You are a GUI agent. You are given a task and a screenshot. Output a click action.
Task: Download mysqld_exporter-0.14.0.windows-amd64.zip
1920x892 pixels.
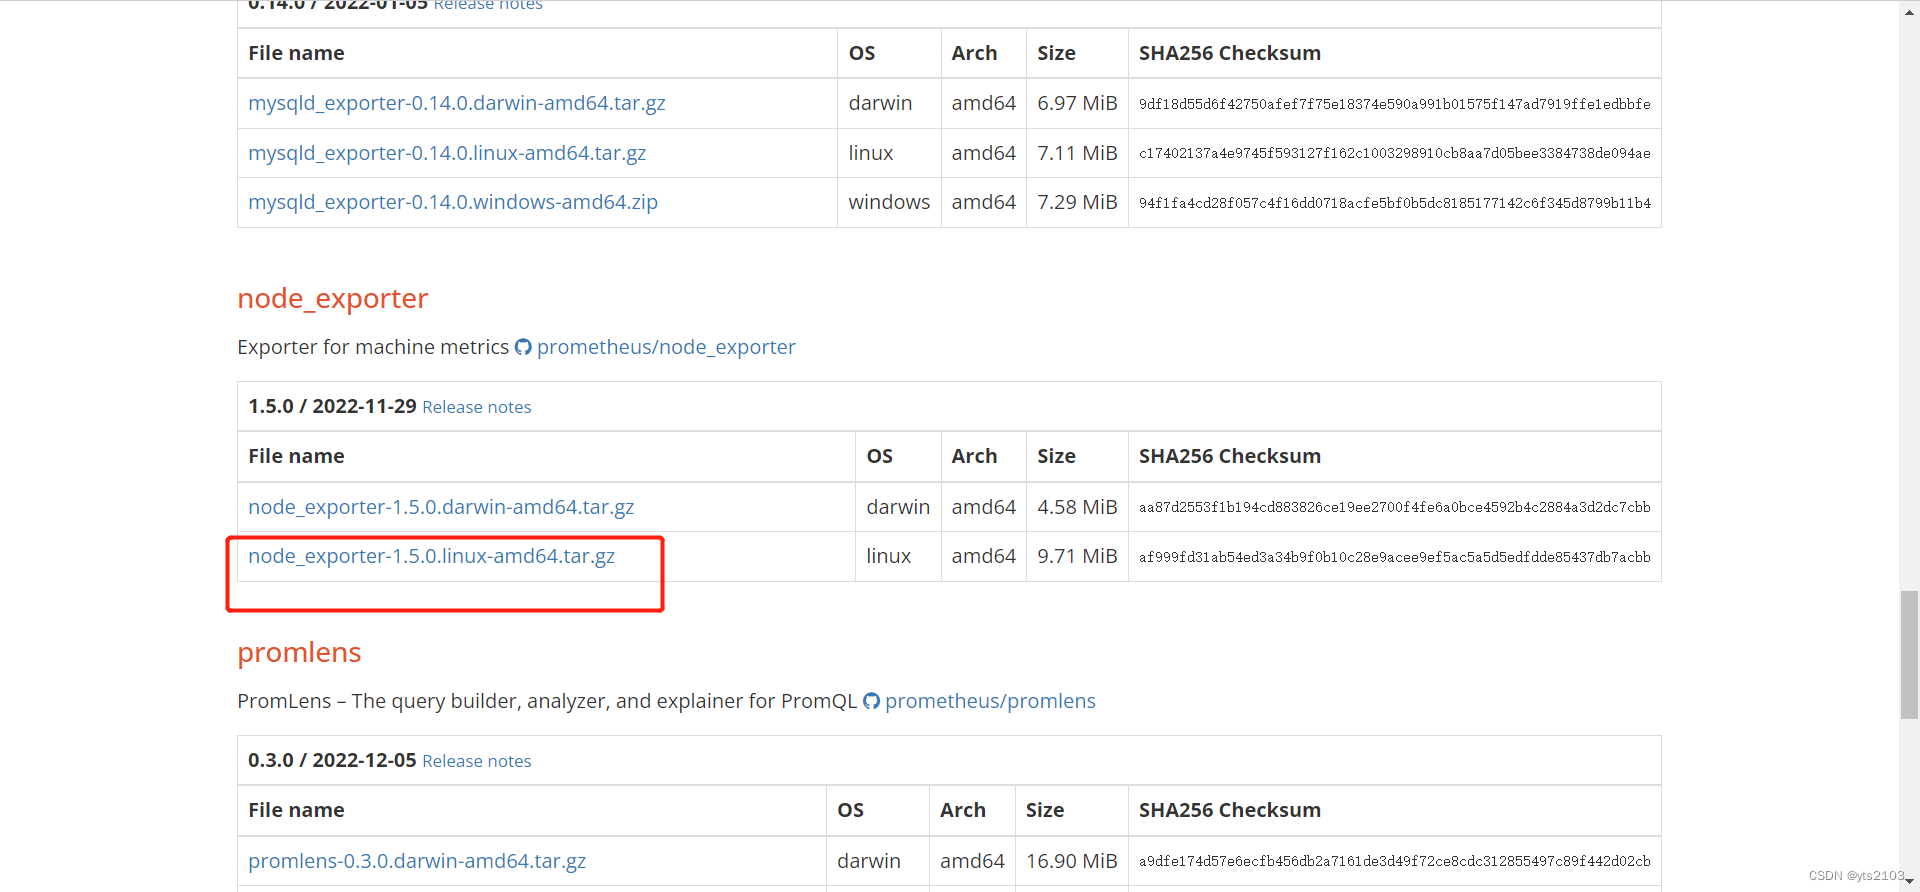[x=453, y=202]
